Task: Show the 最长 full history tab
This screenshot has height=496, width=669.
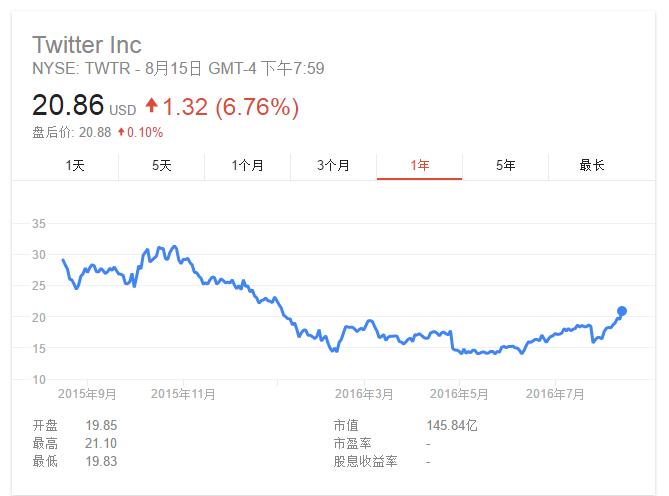Action: [x=592, y=165]
